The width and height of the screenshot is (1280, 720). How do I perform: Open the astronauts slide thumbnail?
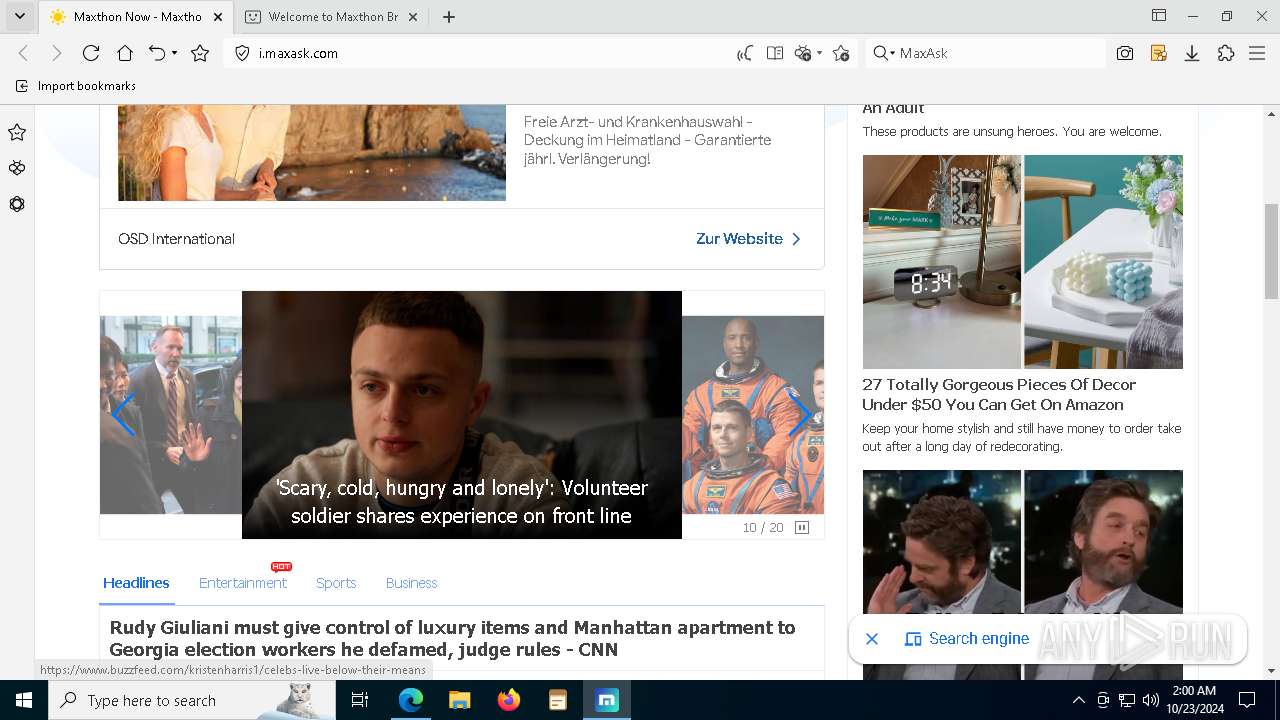[753, 414]
